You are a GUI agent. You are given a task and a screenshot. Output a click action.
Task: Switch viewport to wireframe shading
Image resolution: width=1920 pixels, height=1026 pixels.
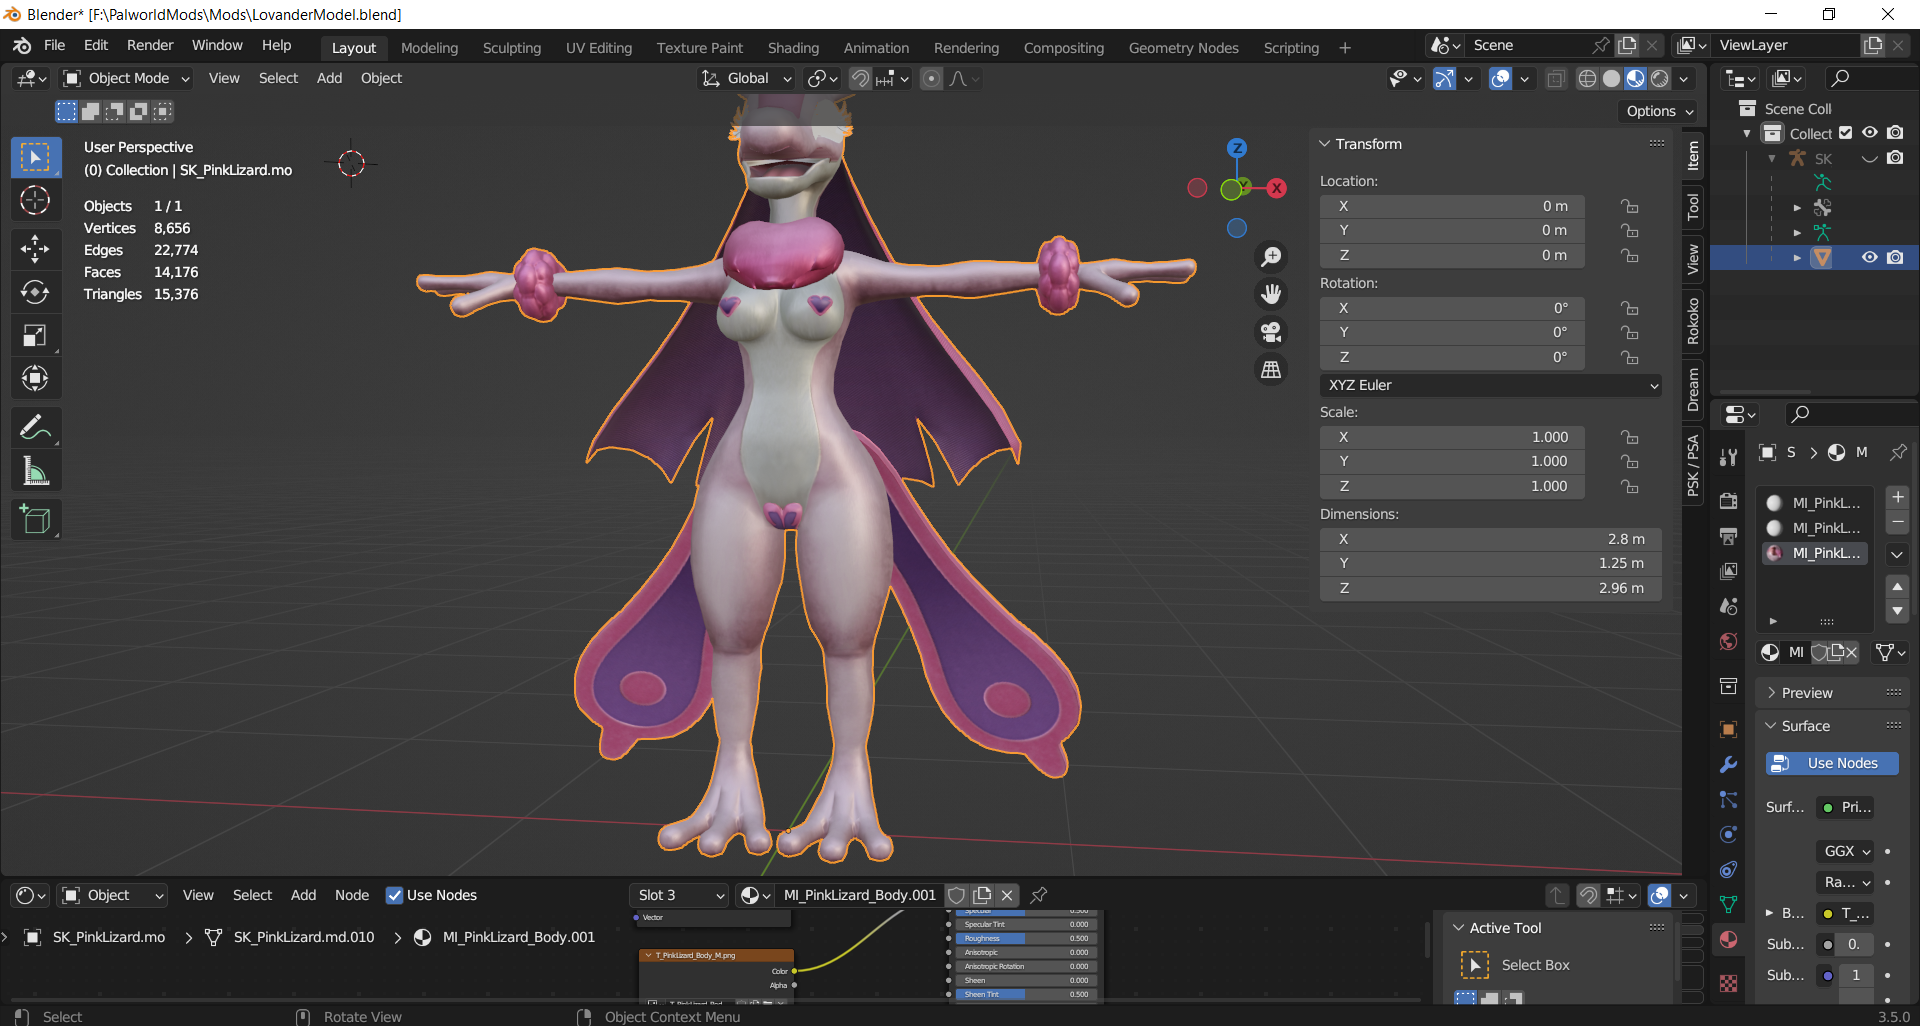coord(1587,78)
